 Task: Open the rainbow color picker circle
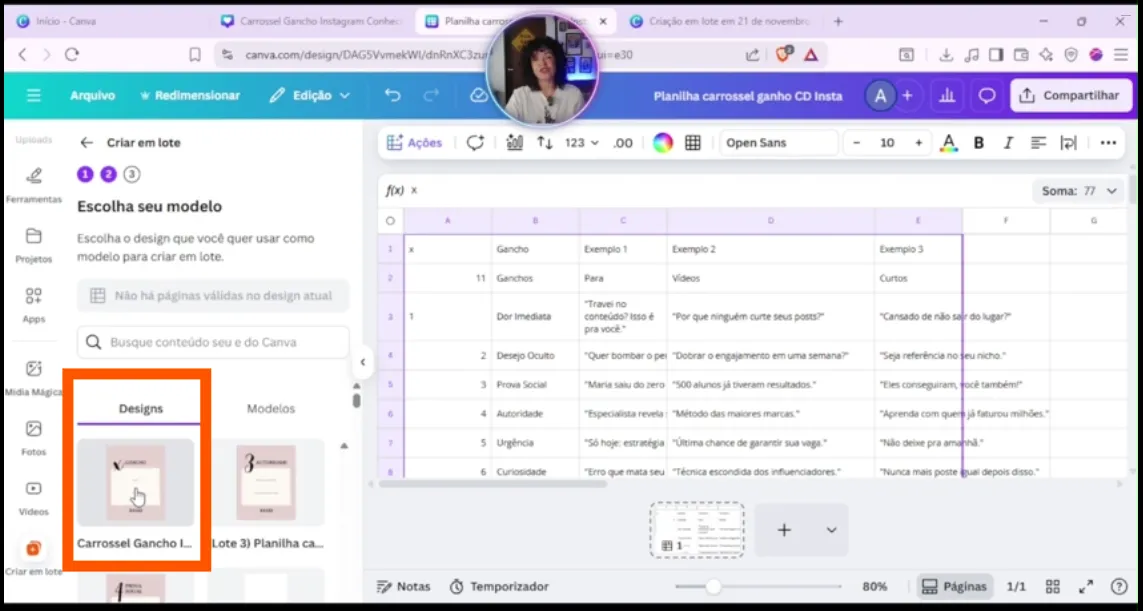663,143
